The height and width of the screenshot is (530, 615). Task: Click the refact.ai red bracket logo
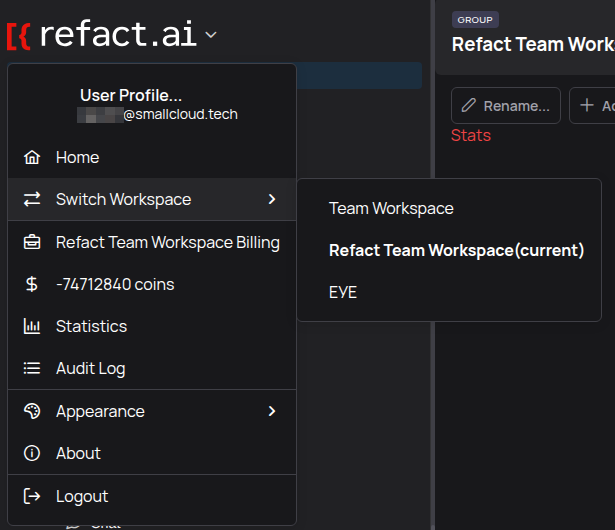tap(18, 36)
